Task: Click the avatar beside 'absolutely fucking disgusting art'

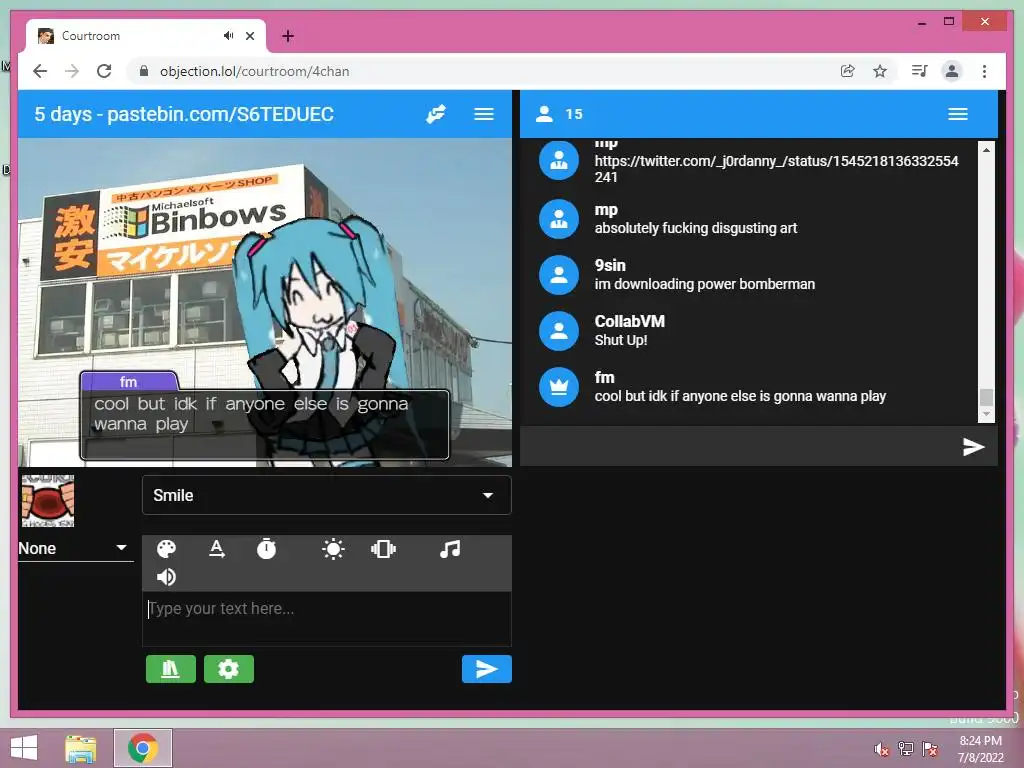Action: coord(558,219)
